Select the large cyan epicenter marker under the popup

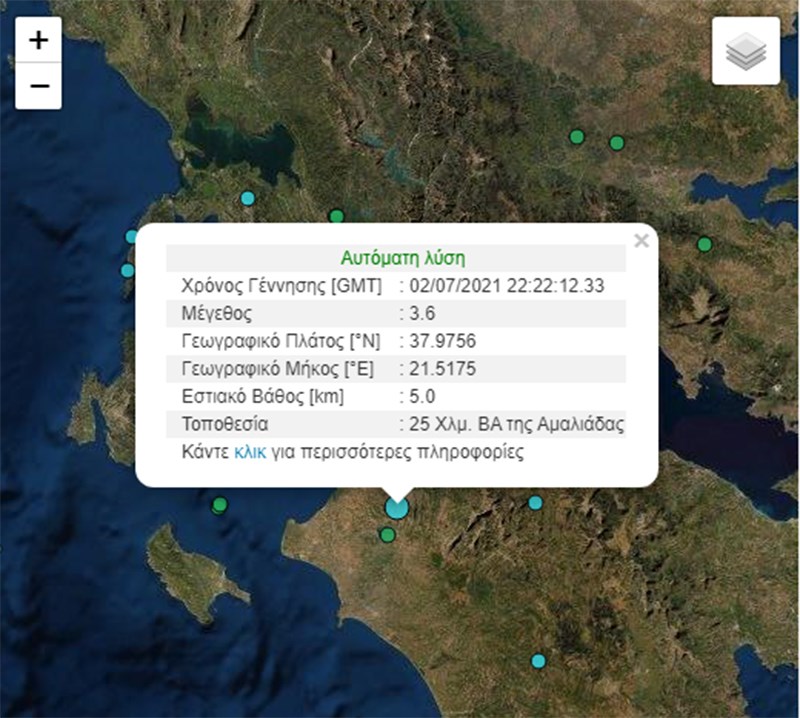click(397, 508)
